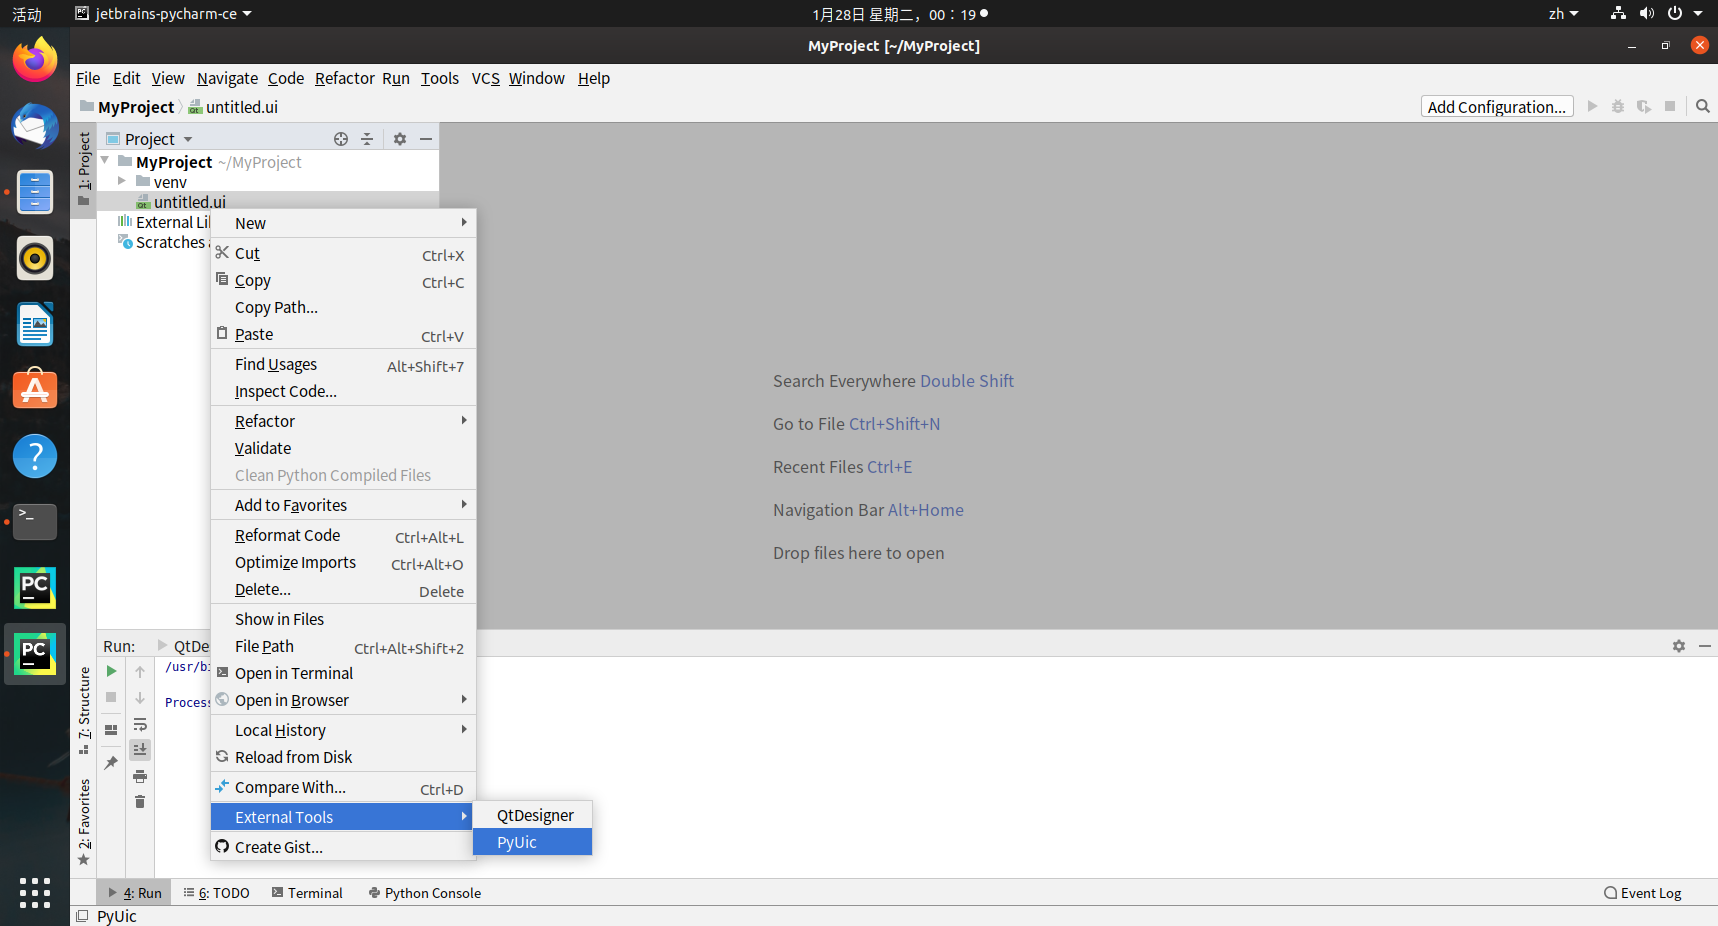The height and width of the screenshot is (926, 1718).
Task: Expand the venv folder arrow
Action: coord(122,181)
